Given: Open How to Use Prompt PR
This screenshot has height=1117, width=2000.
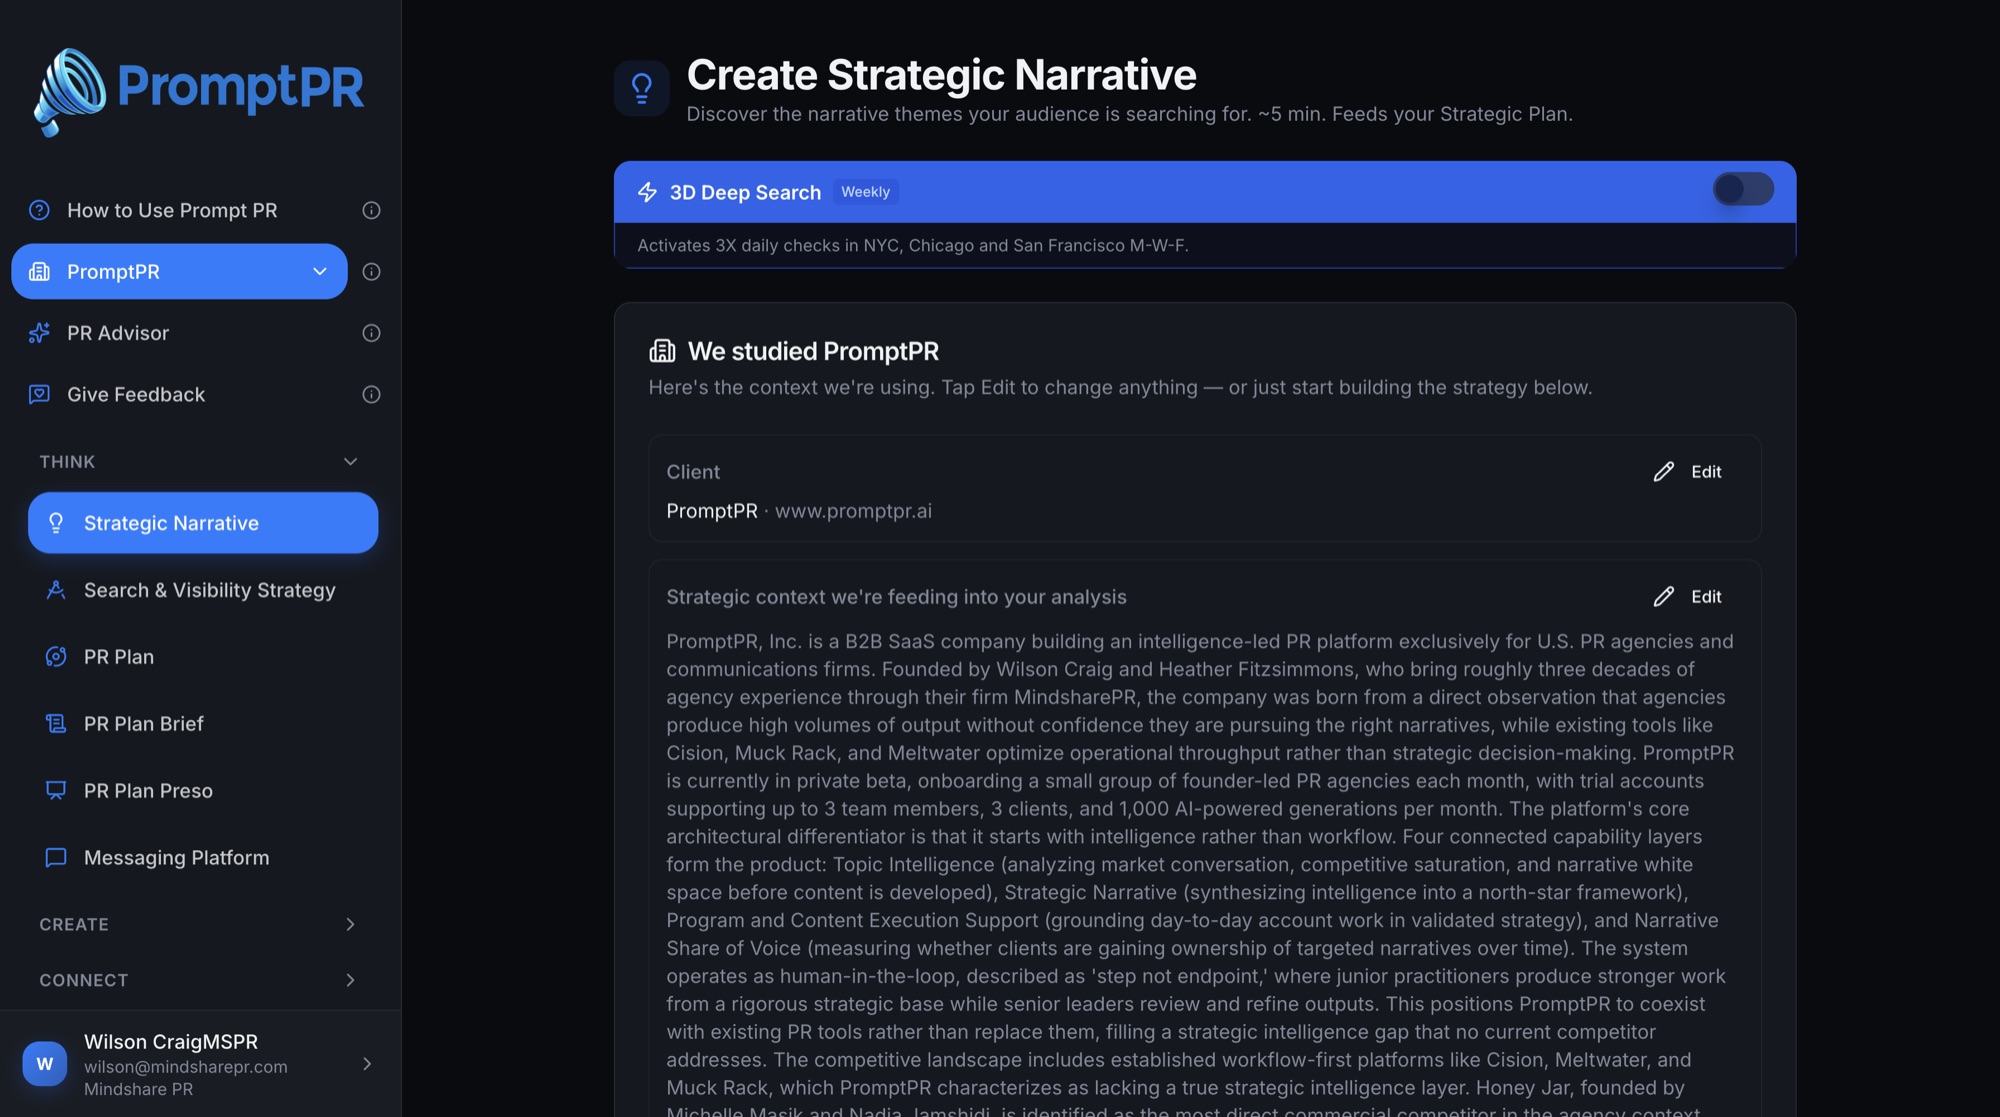Looking at the screenshot, I should [x=172, y=210].
